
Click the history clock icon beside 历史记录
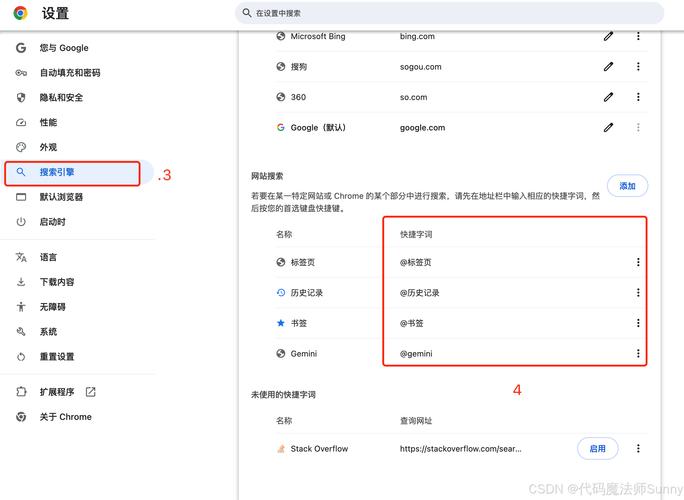pyautogui.click(x=281, y=292)
